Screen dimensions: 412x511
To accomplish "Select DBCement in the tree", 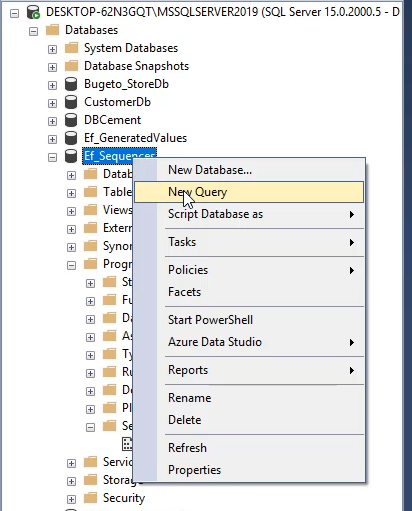I will click(x=113, y=120).
